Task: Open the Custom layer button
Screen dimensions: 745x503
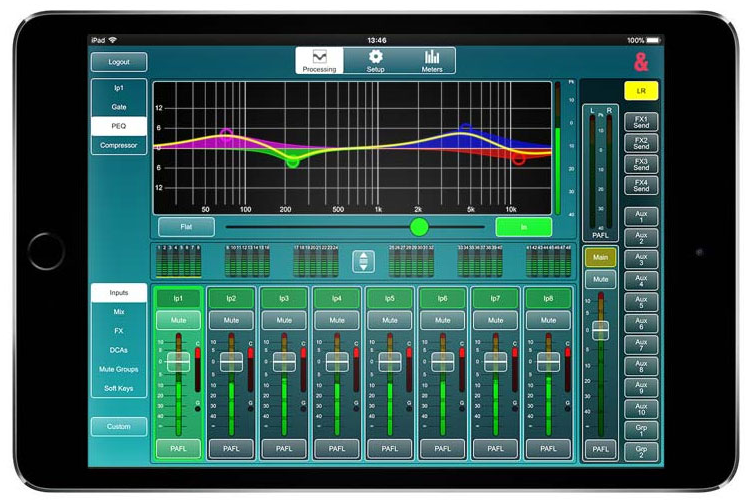Action: click(x=119, y=427)
